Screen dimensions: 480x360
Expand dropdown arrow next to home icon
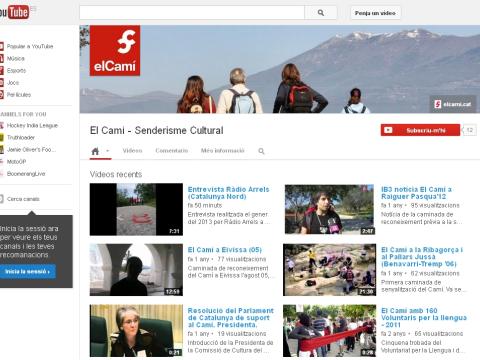[108, 151]
